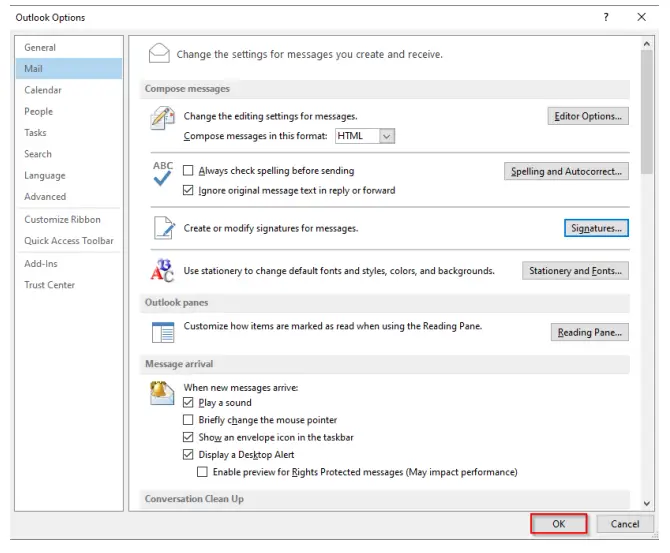Click the envelope icon beside the Mail settings heading
This screenshot has height=553, width=670.
click(x=159, y=53)
